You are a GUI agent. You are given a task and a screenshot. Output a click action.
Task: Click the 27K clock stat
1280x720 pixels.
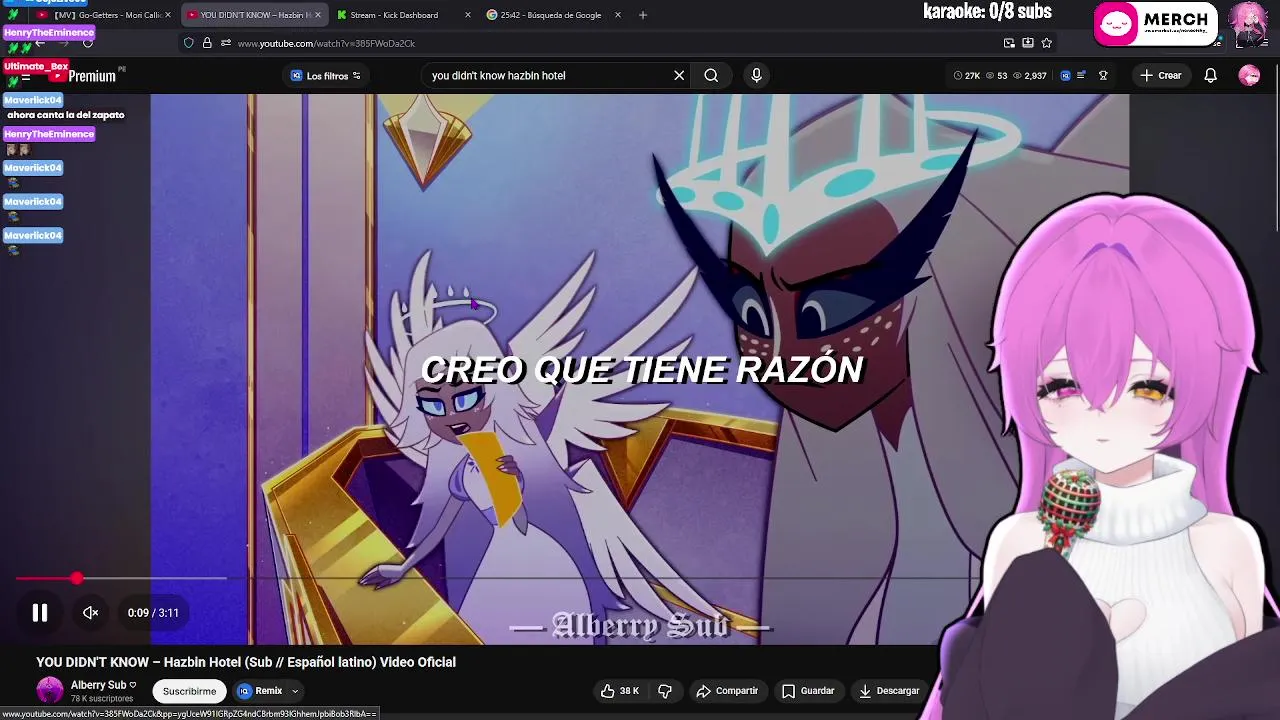967,75
